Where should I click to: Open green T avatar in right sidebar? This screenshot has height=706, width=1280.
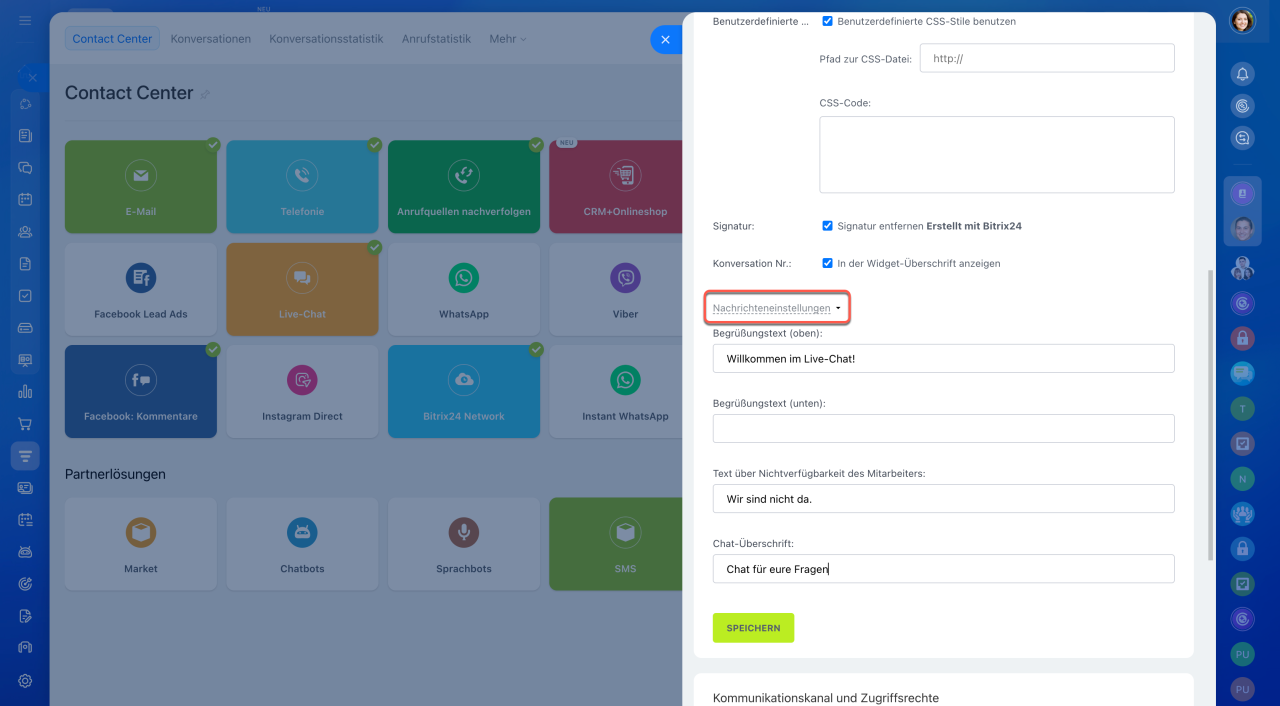(1242, 408)
